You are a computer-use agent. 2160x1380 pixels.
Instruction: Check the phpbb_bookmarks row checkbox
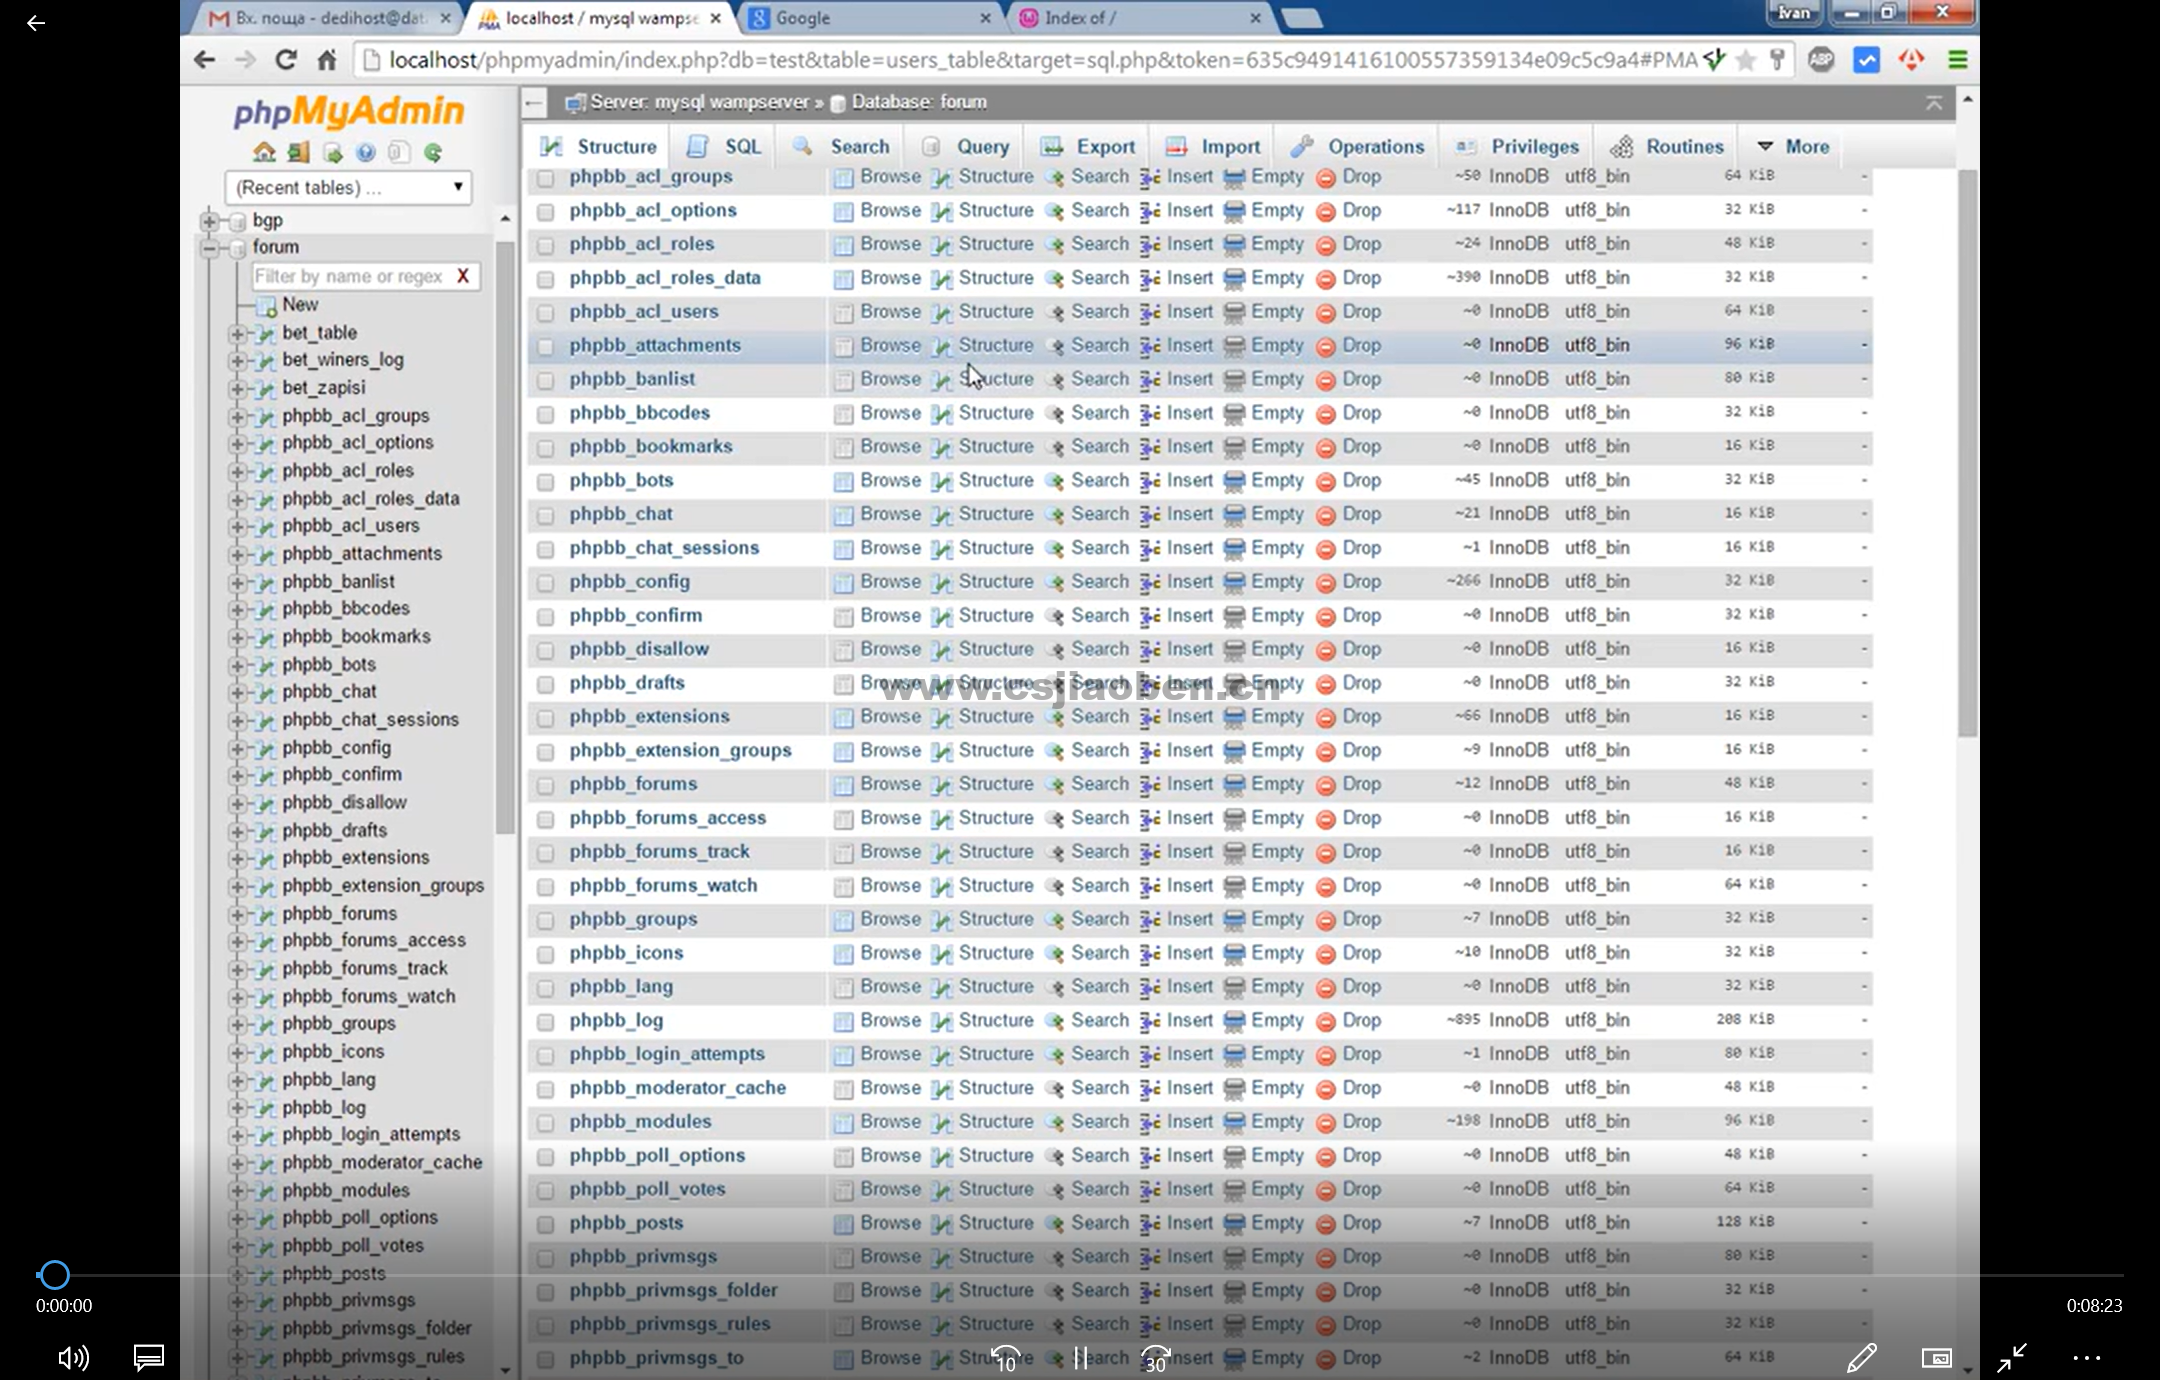tap(545, 448)
